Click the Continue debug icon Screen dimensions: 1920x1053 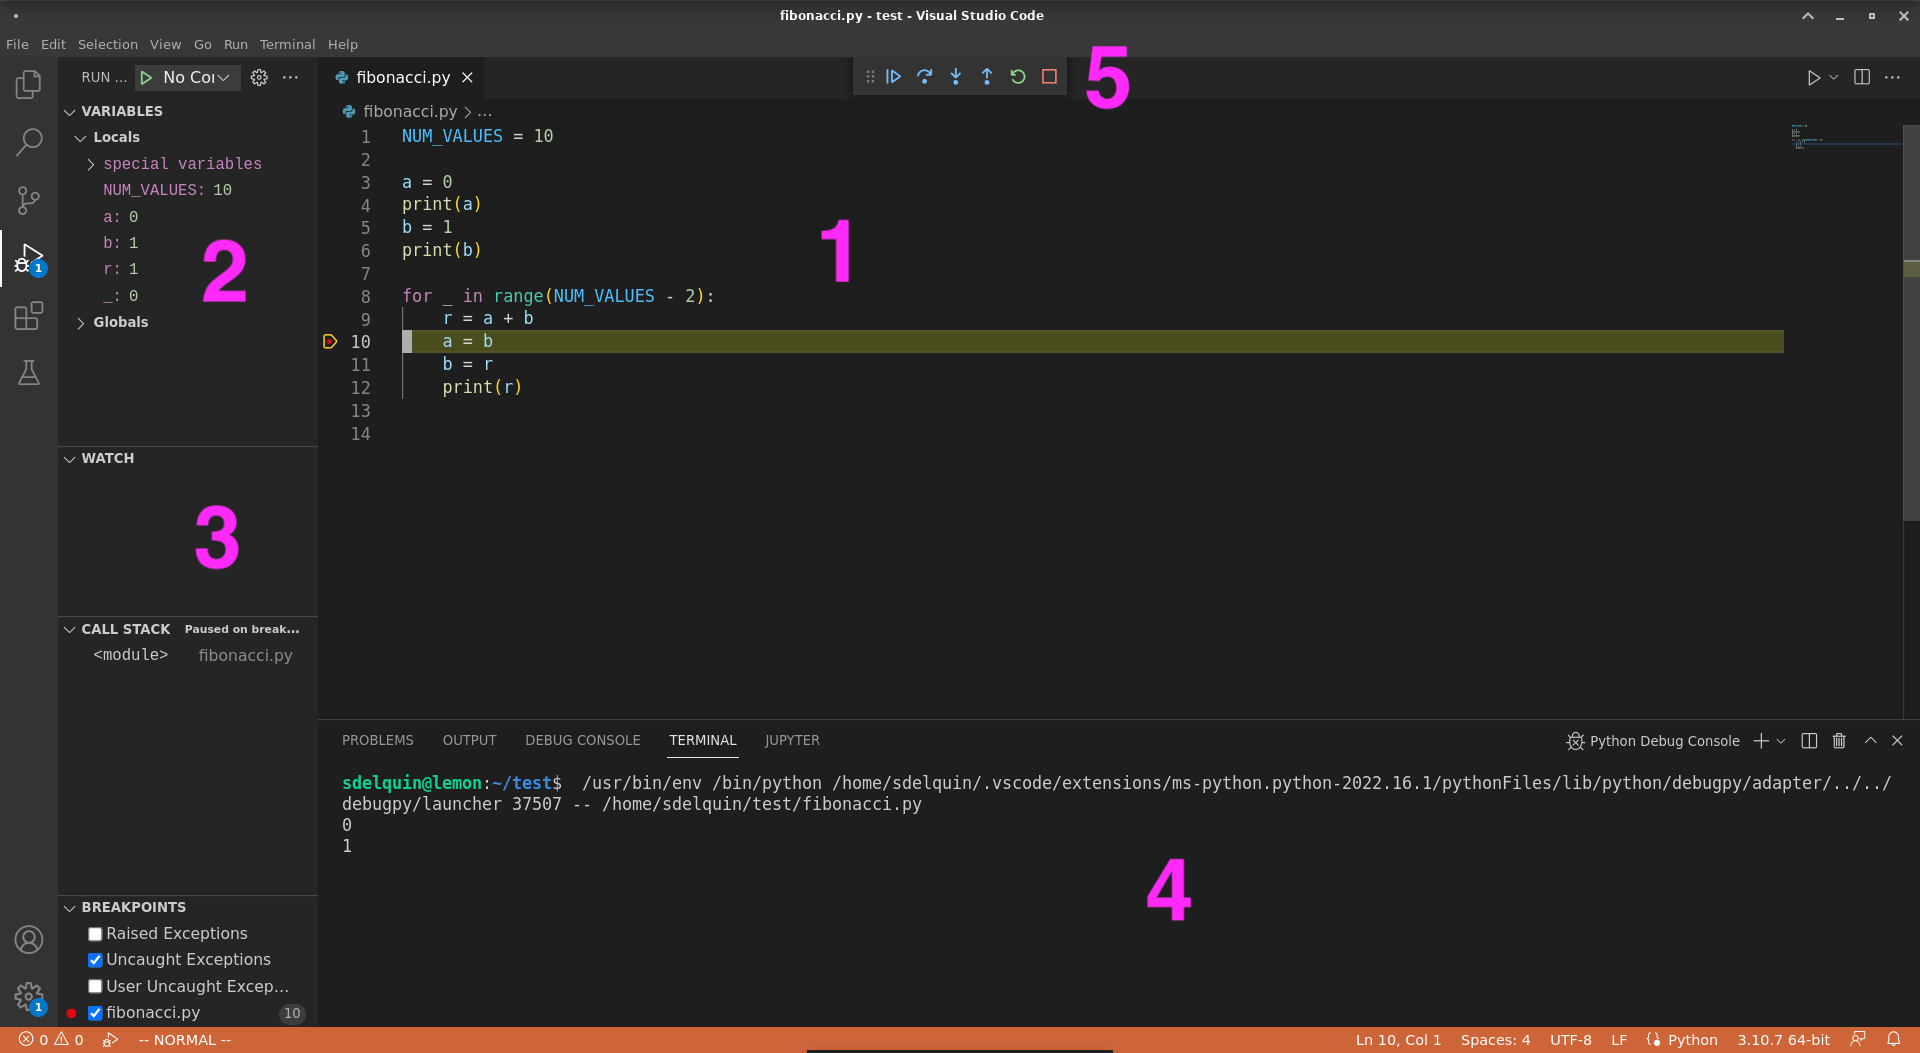point(893,76)
